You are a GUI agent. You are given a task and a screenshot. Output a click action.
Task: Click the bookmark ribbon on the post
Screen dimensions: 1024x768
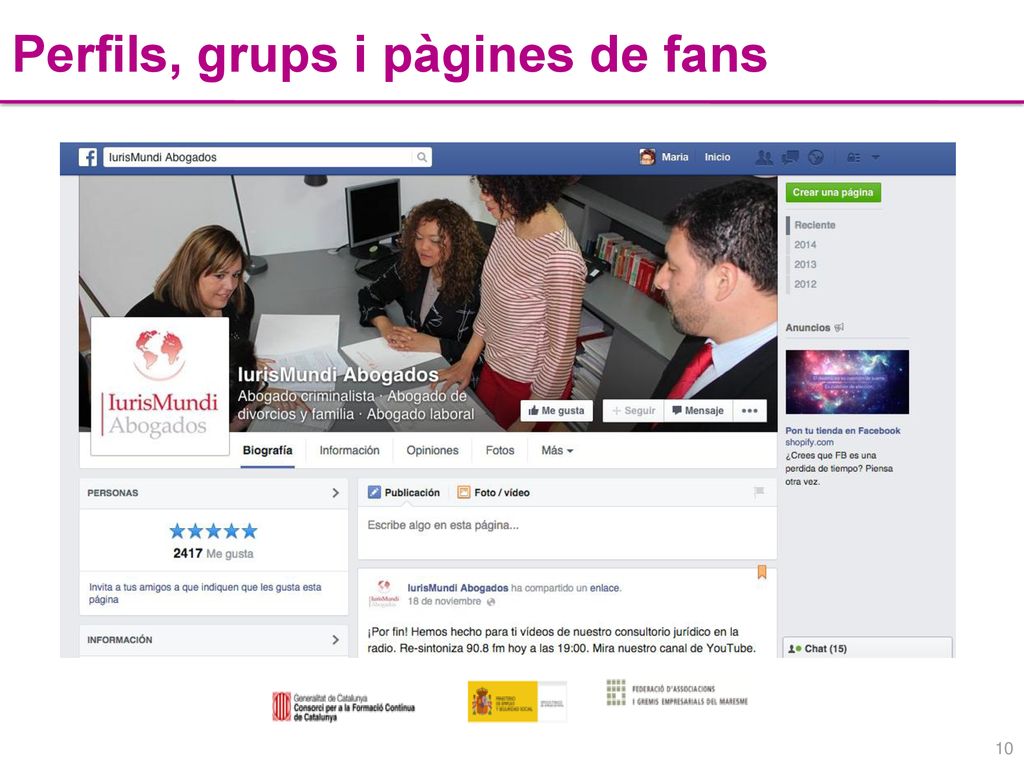coord(761,572)
